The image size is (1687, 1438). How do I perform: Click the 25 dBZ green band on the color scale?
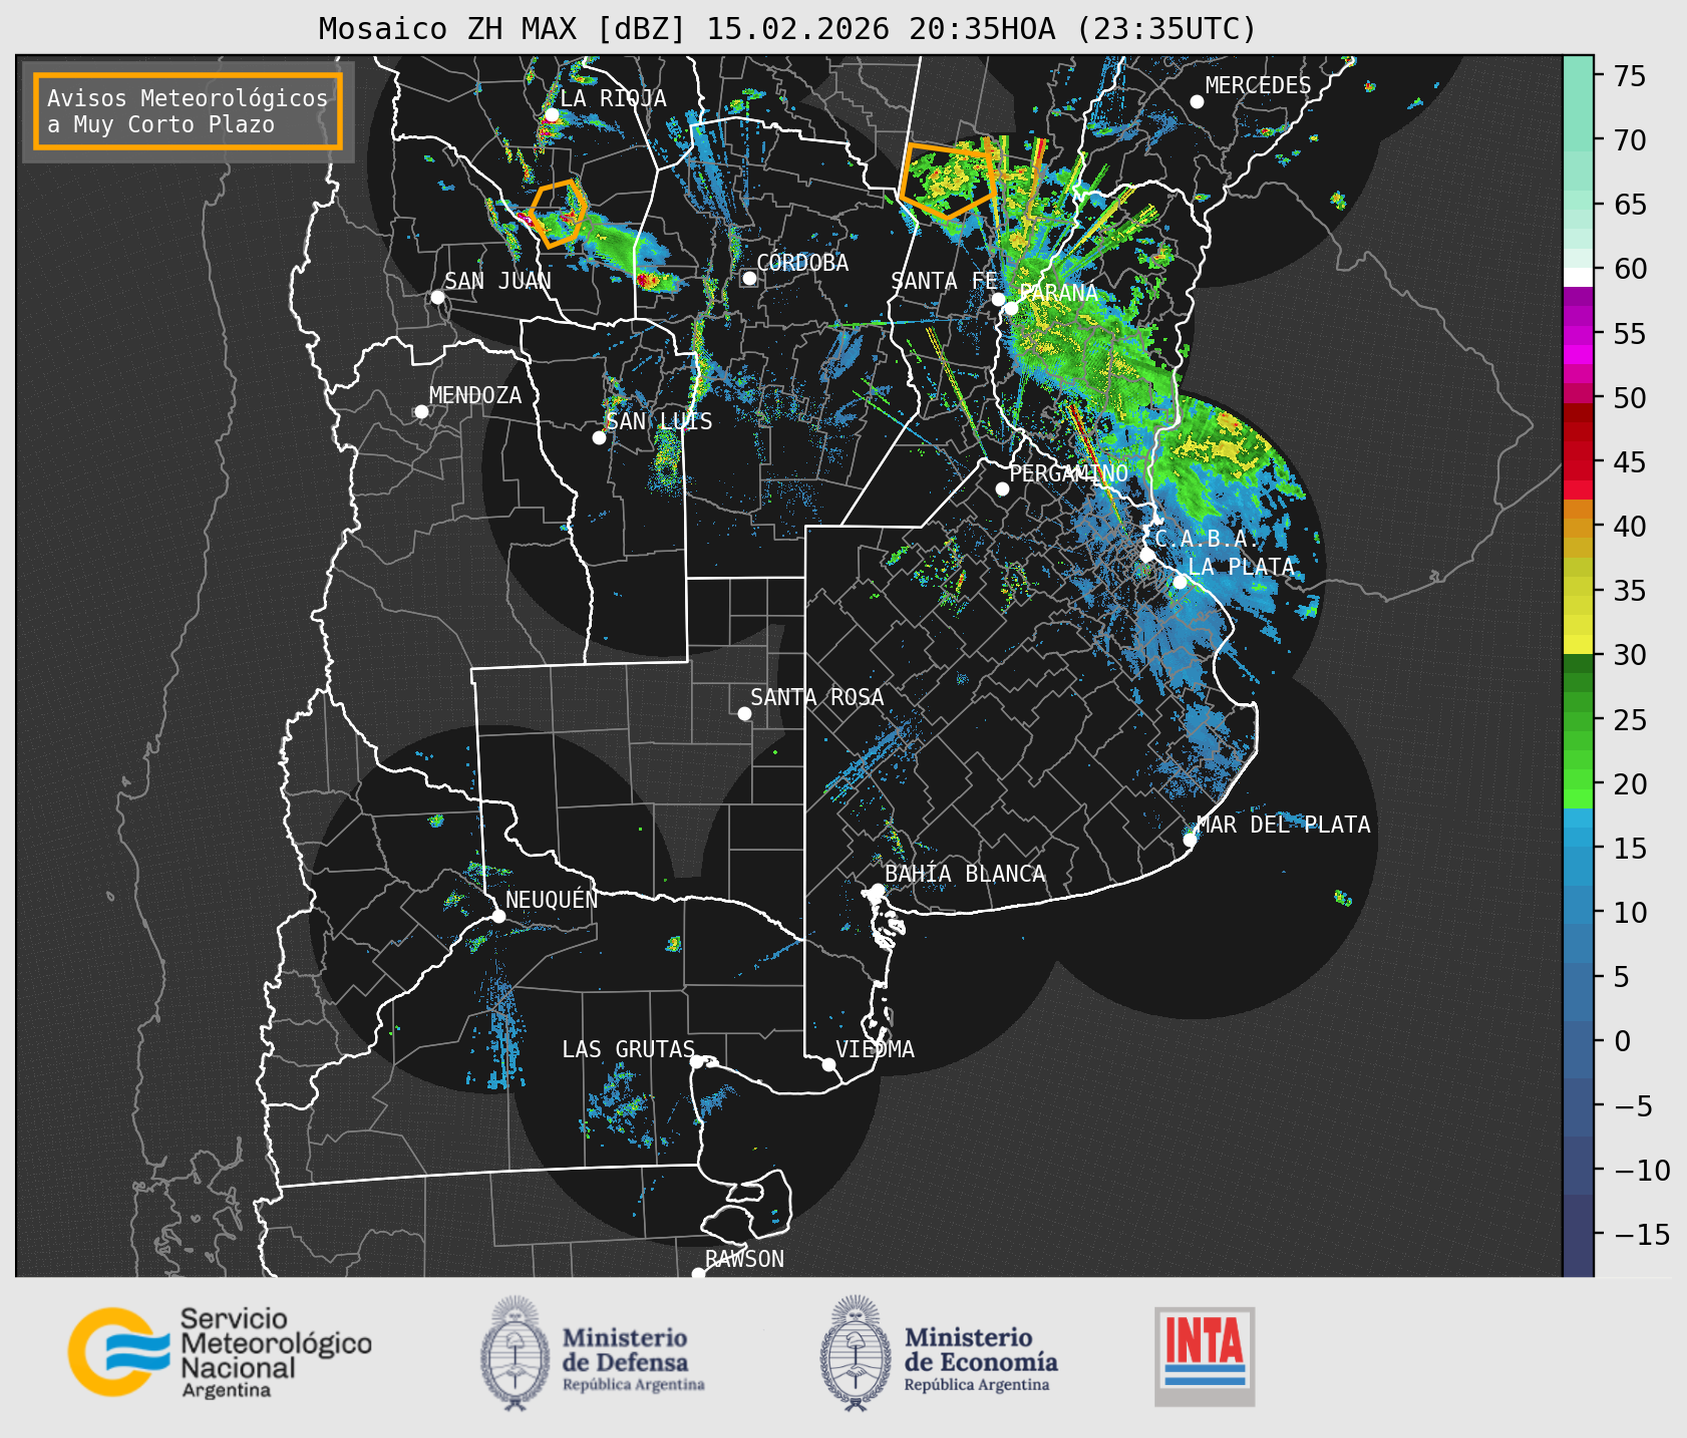click(1578, 719)
